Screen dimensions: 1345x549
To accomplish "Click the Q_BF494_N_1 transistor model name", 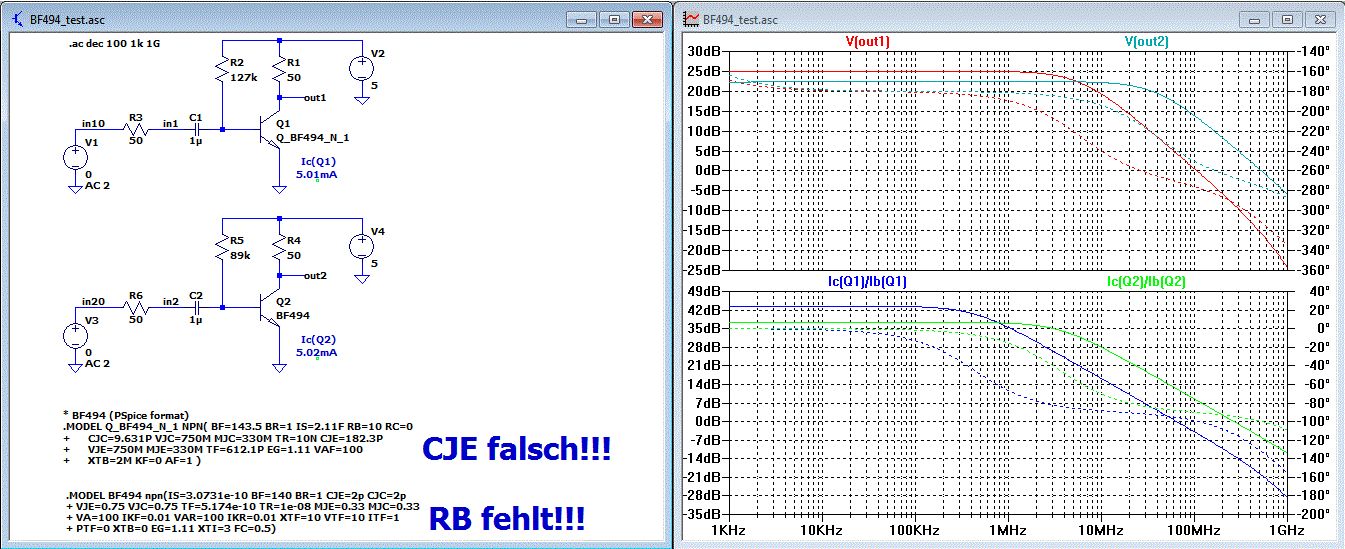I will (x=312, y=137).
